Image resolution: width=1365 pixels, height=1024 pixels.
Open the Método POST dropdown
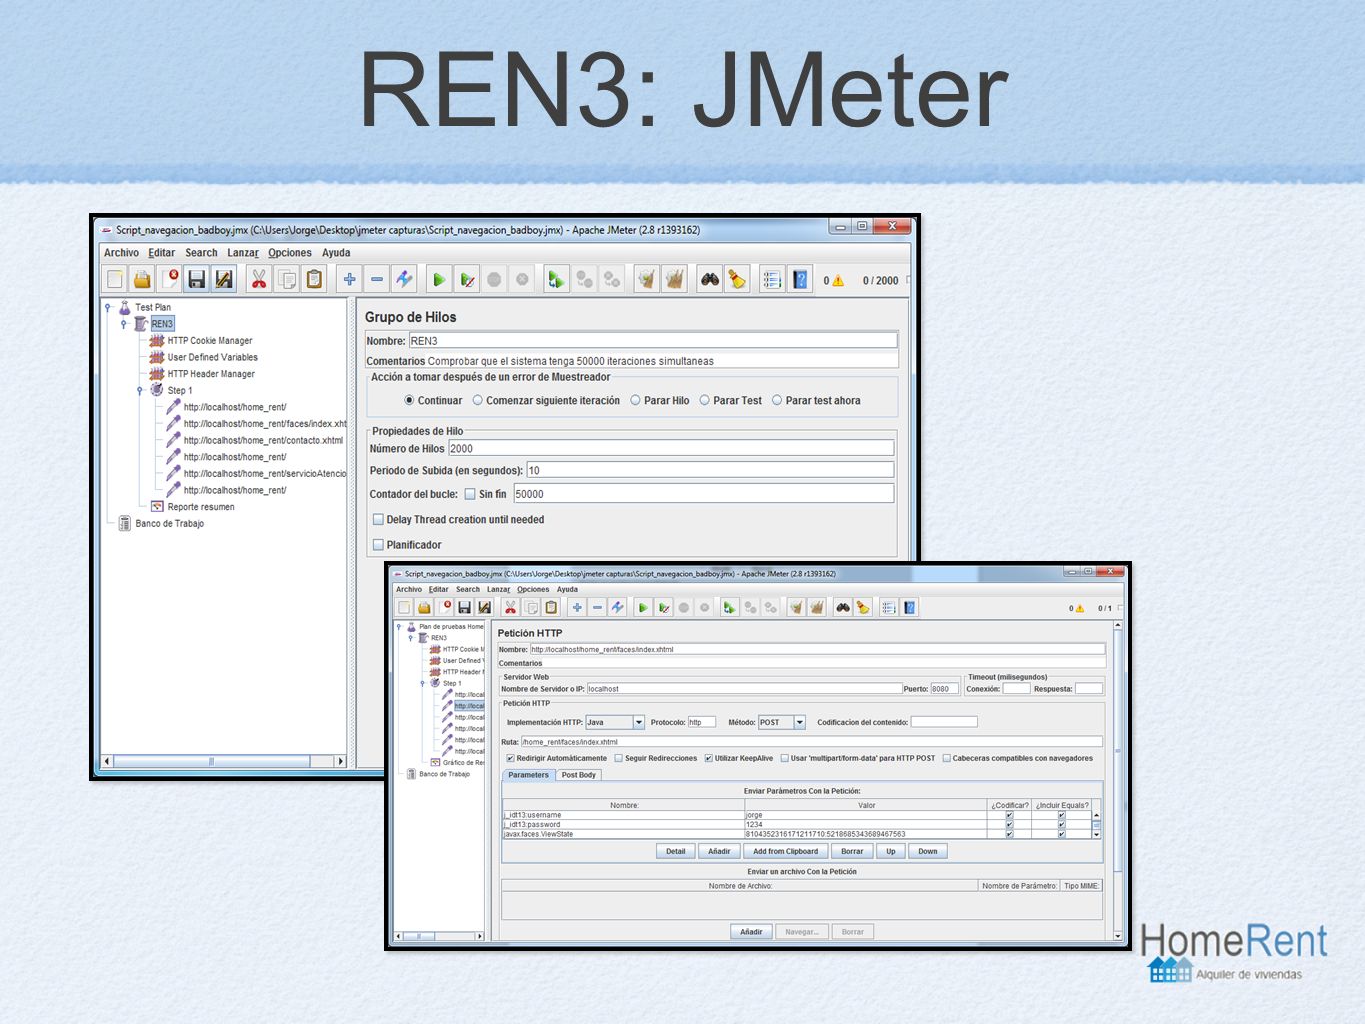(799, 722)
